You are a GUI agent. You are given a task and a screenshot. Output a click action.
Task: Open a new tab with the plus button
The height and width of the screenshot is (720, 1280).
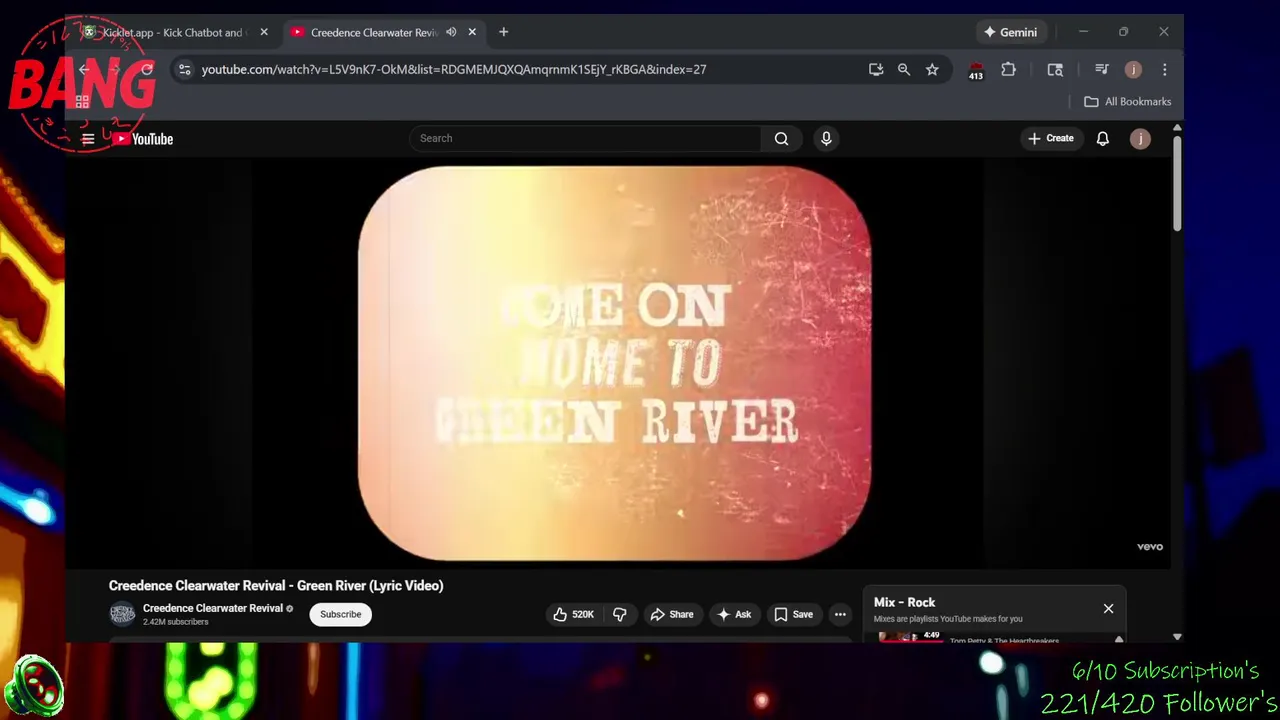click(x=503, y=32)
